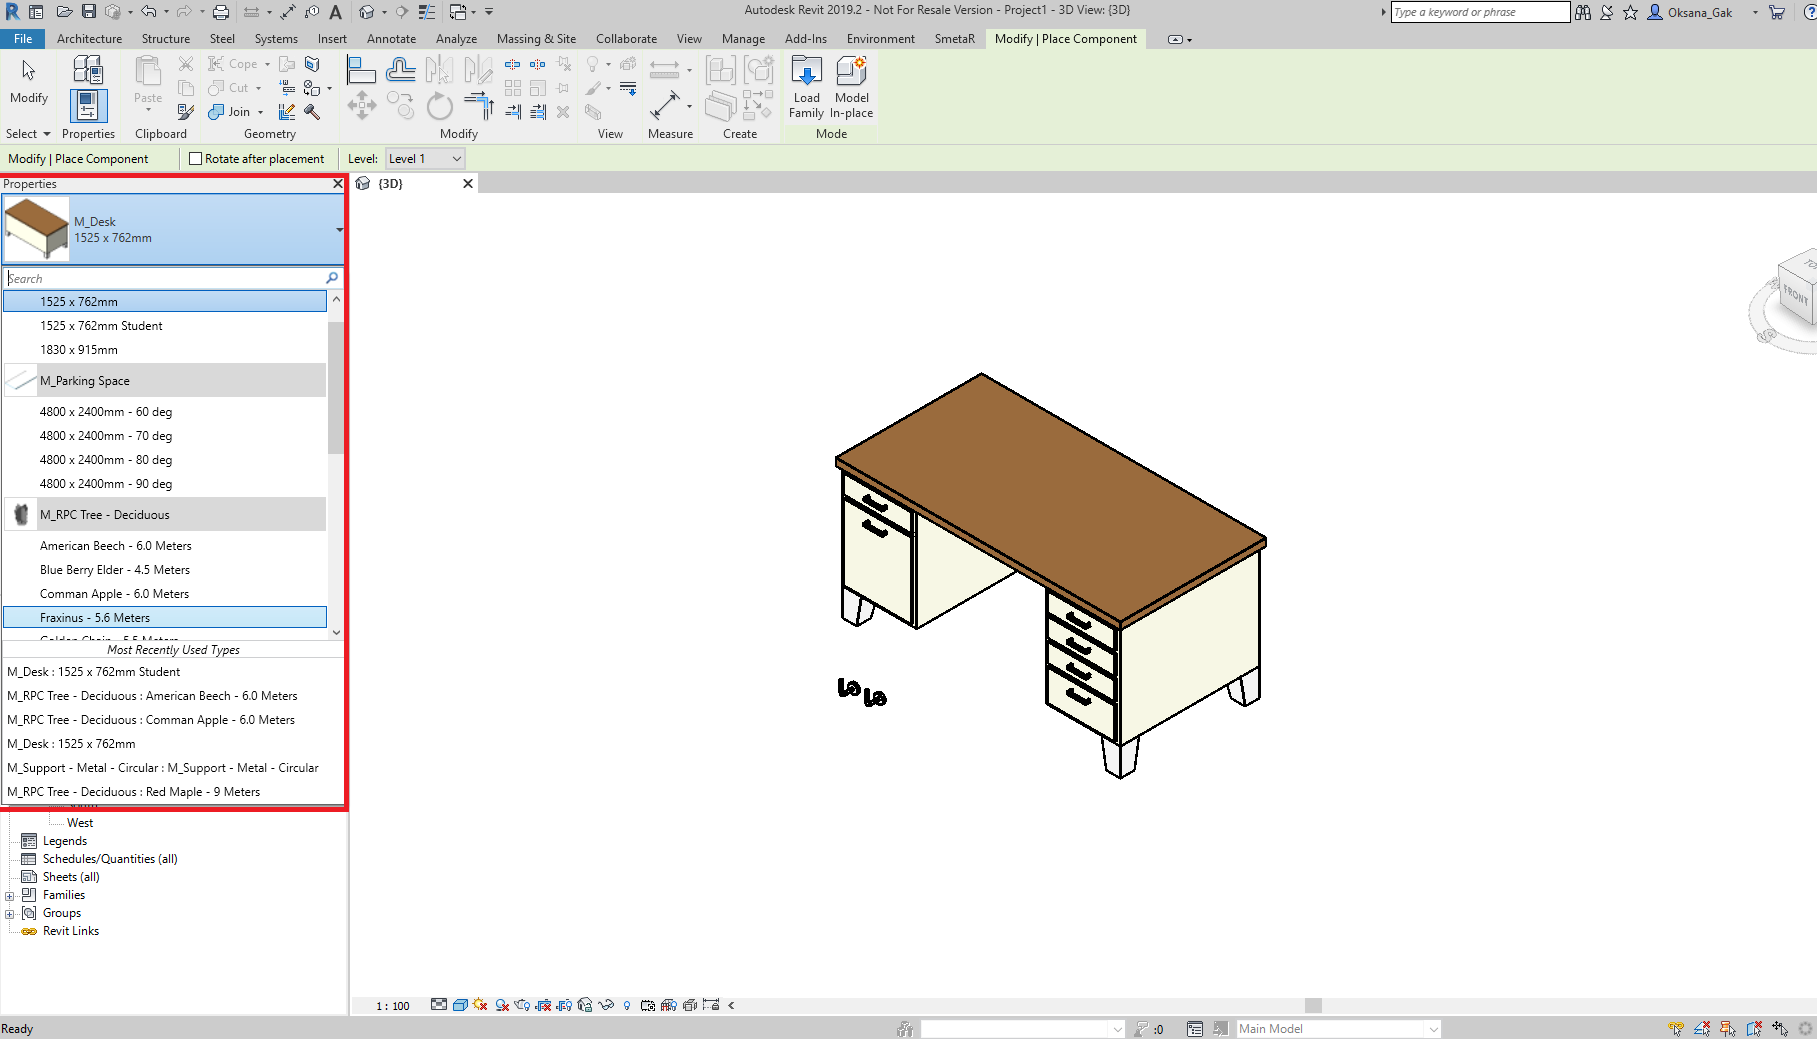This screenshot has width=1817, height=1039.
Task: Click the type selector Search field
Action: tap(172, 278)
